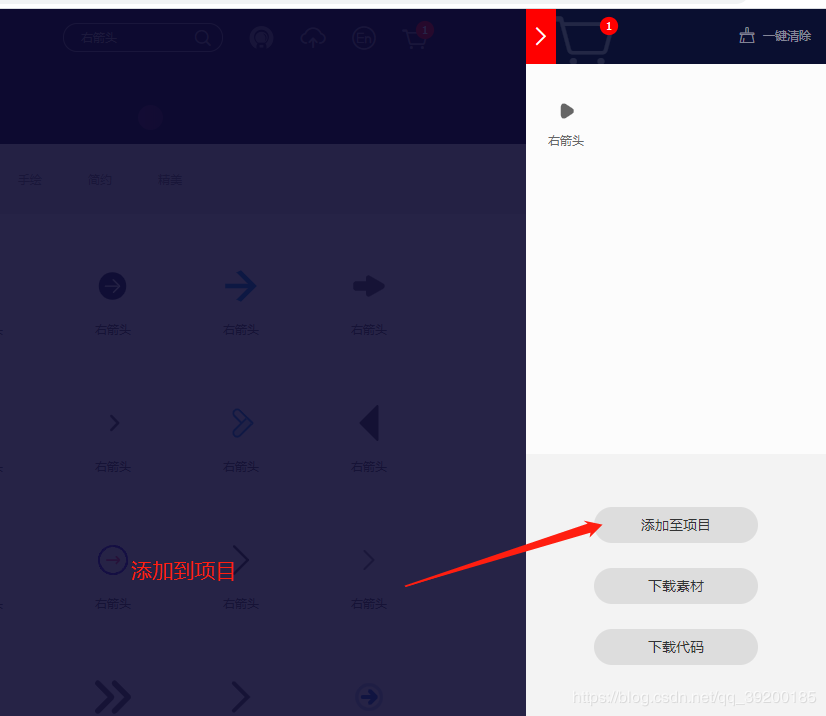The image size is (826, 716).
Task: Select the 手绘 filter tab
Action: [x=30, y=180]
